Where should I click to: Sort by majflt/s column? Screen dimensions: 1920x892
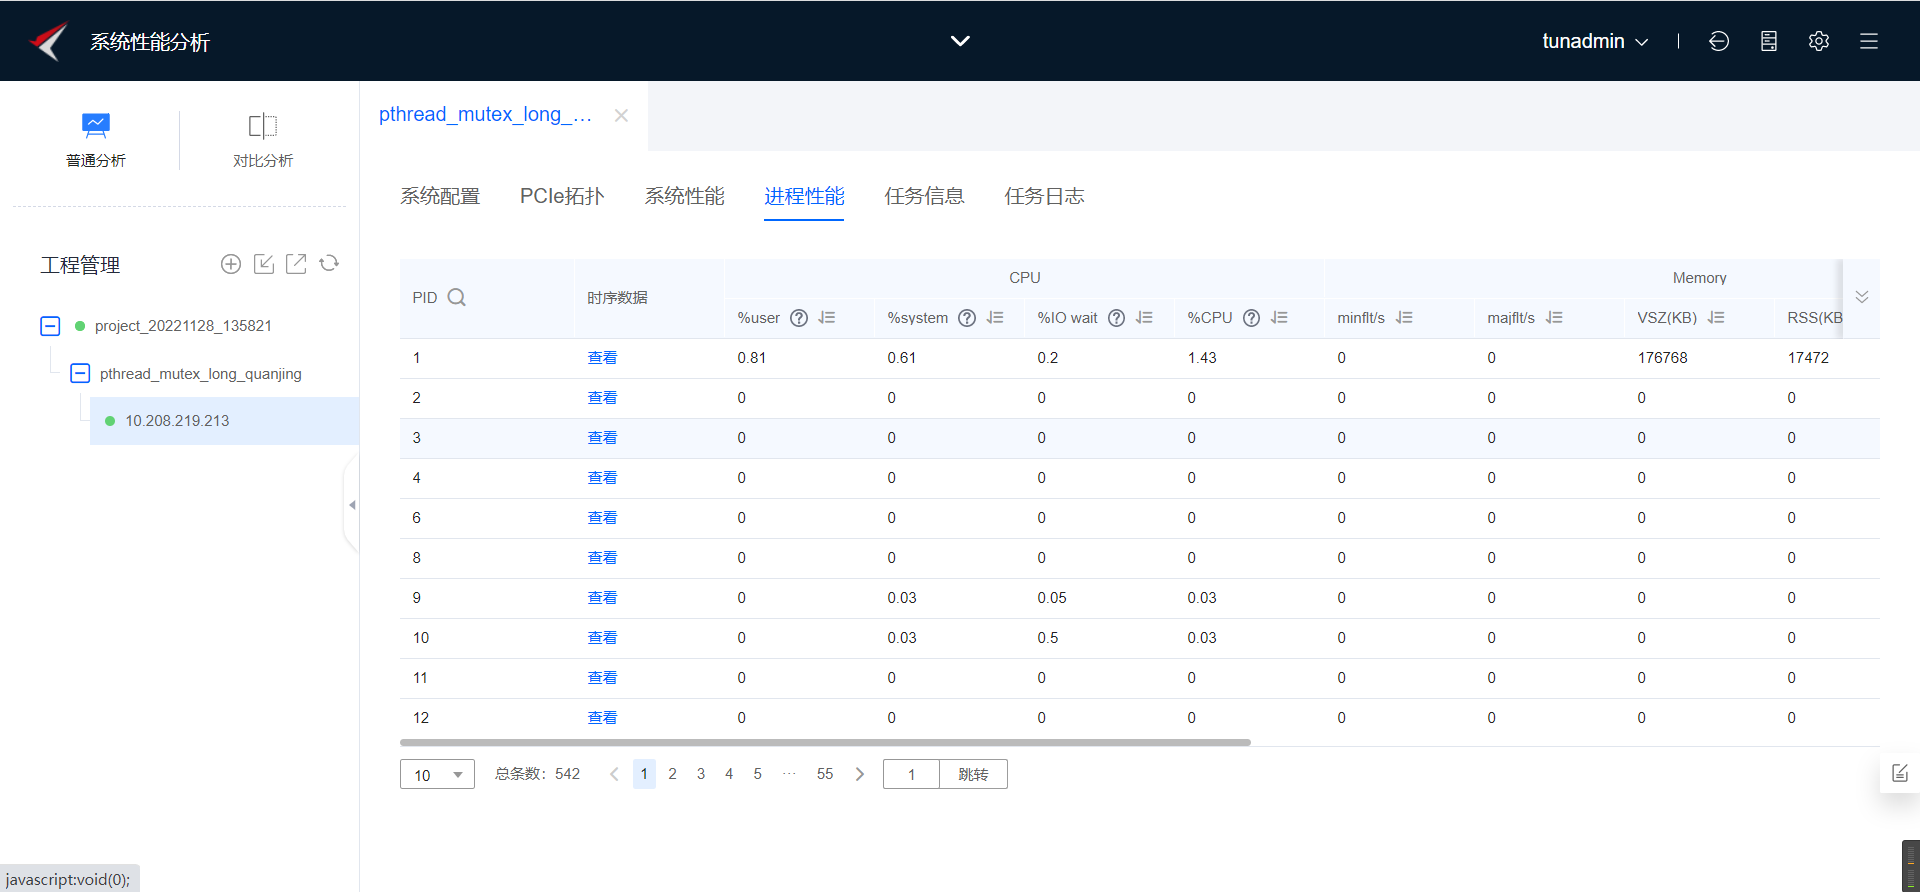pyautogui.click(x=1554, y=318)
